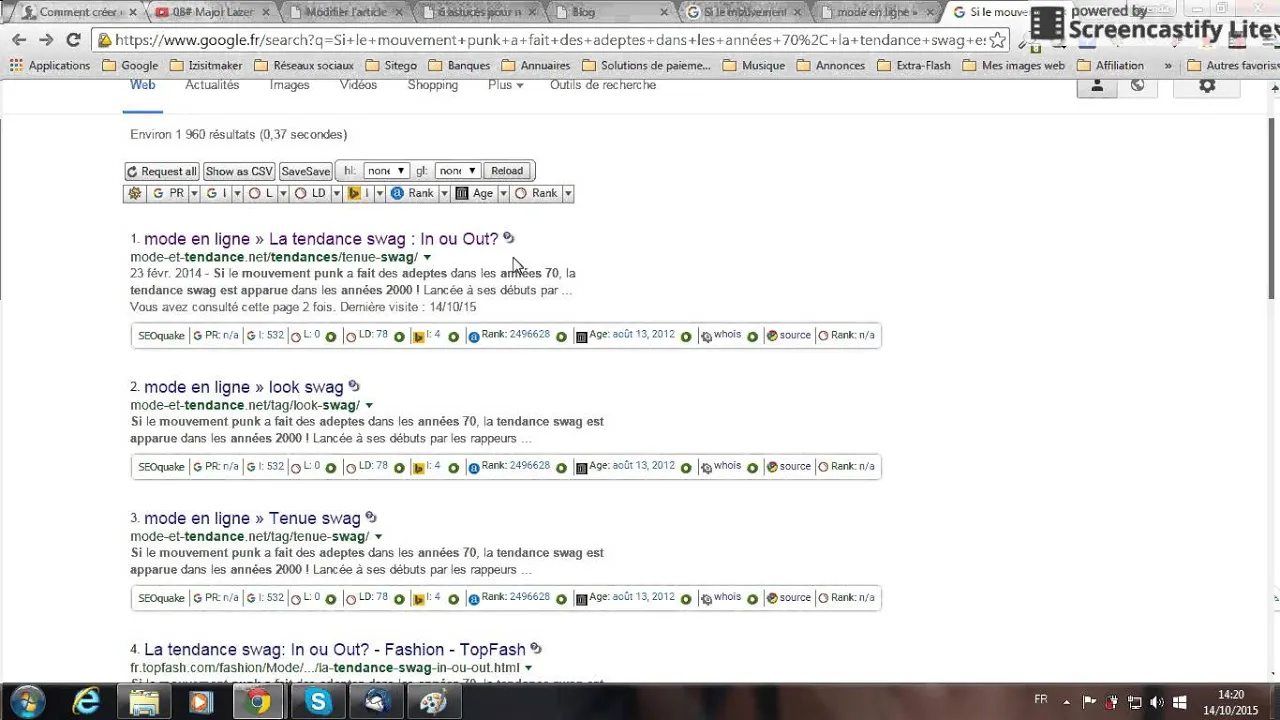Viewport: 1280px width, 720px height.
Task: Open Google account profile icon
Action: 1097,86
